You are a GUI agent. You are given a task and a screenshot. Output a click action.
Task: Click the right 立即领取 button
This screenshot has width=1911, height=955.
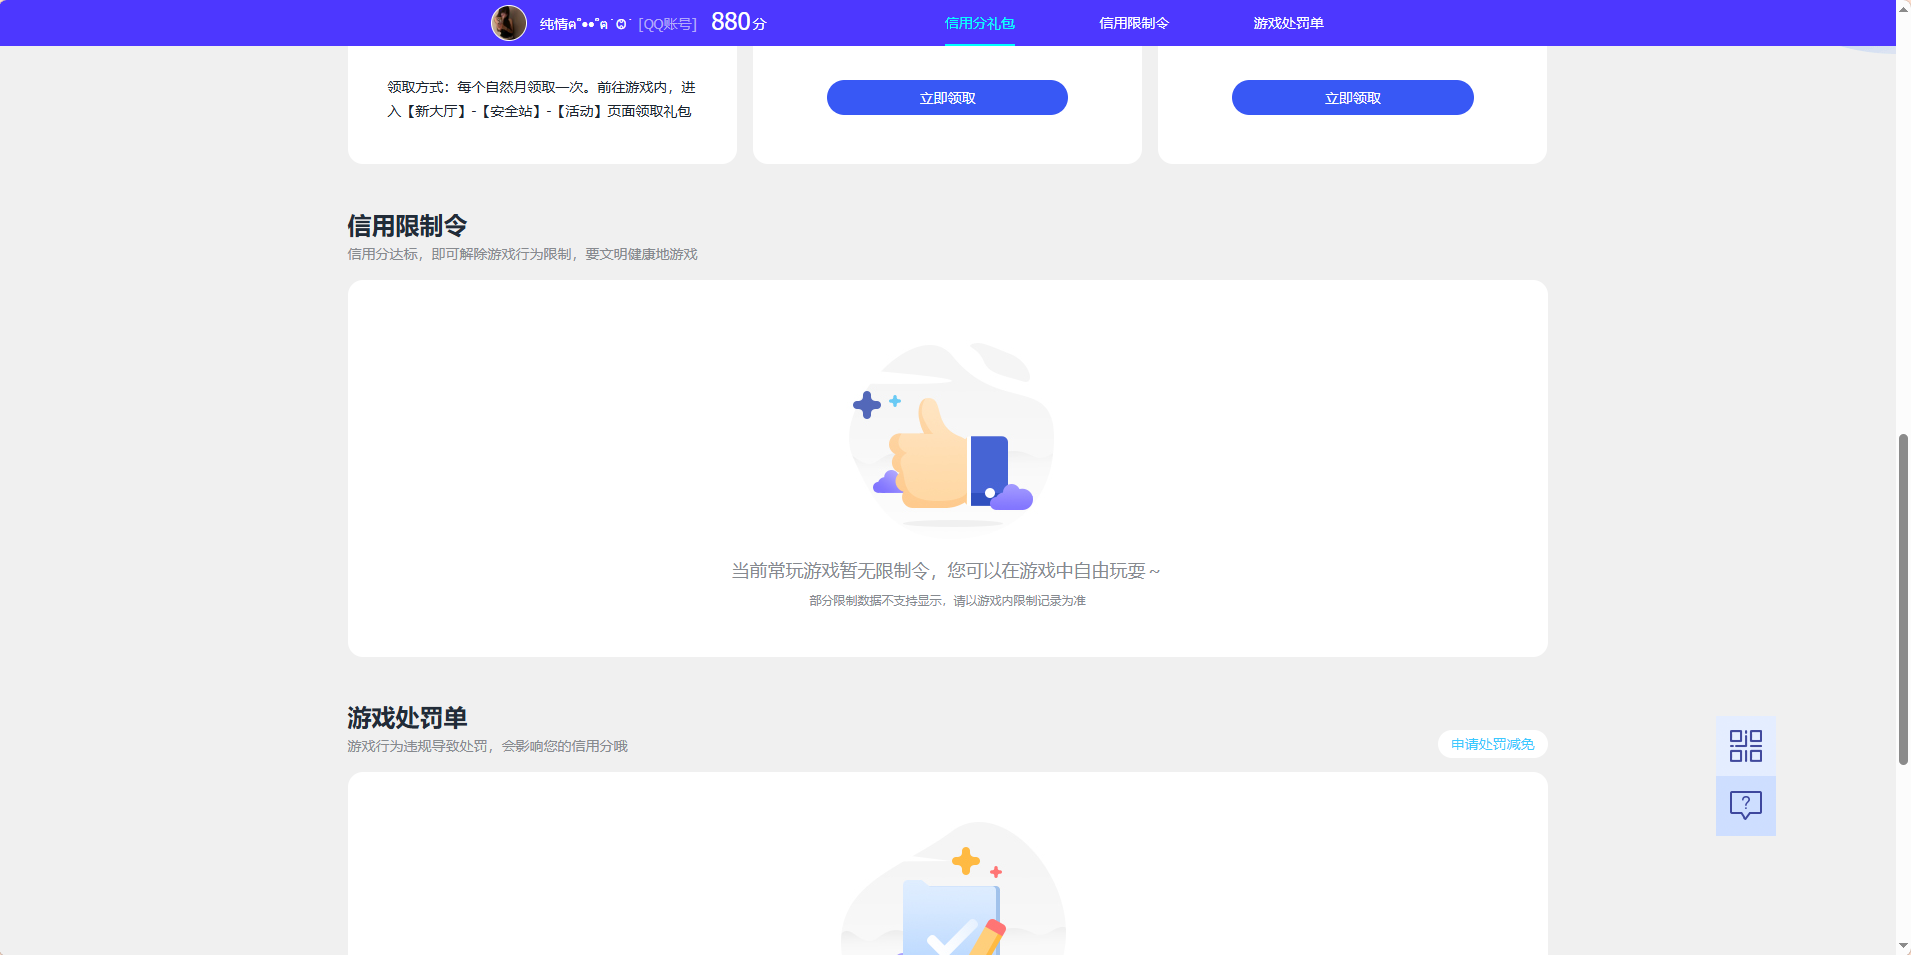[x=1351, y=97]
